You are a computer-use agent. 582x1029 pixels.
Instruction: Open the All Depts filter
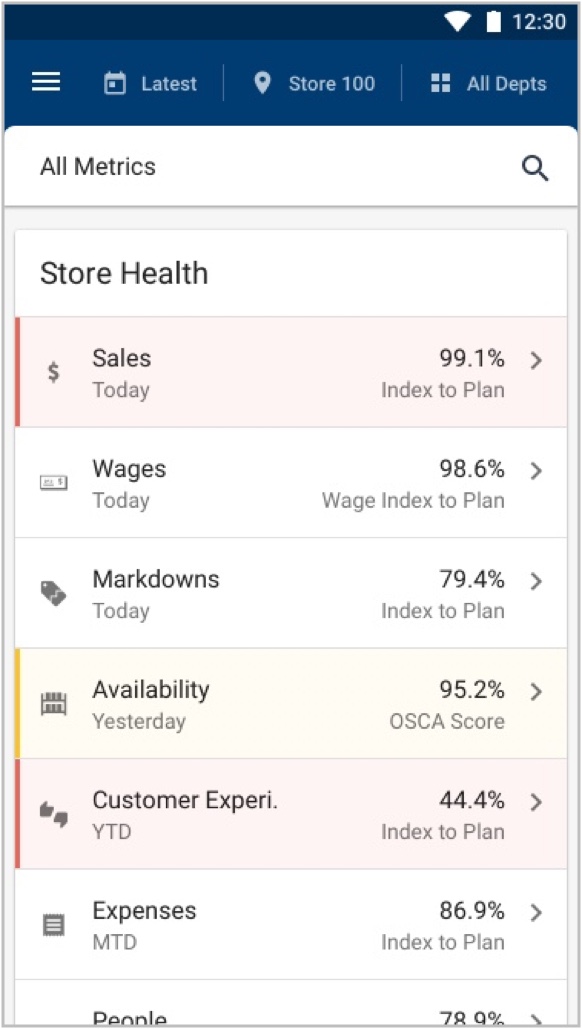point(489,83)
